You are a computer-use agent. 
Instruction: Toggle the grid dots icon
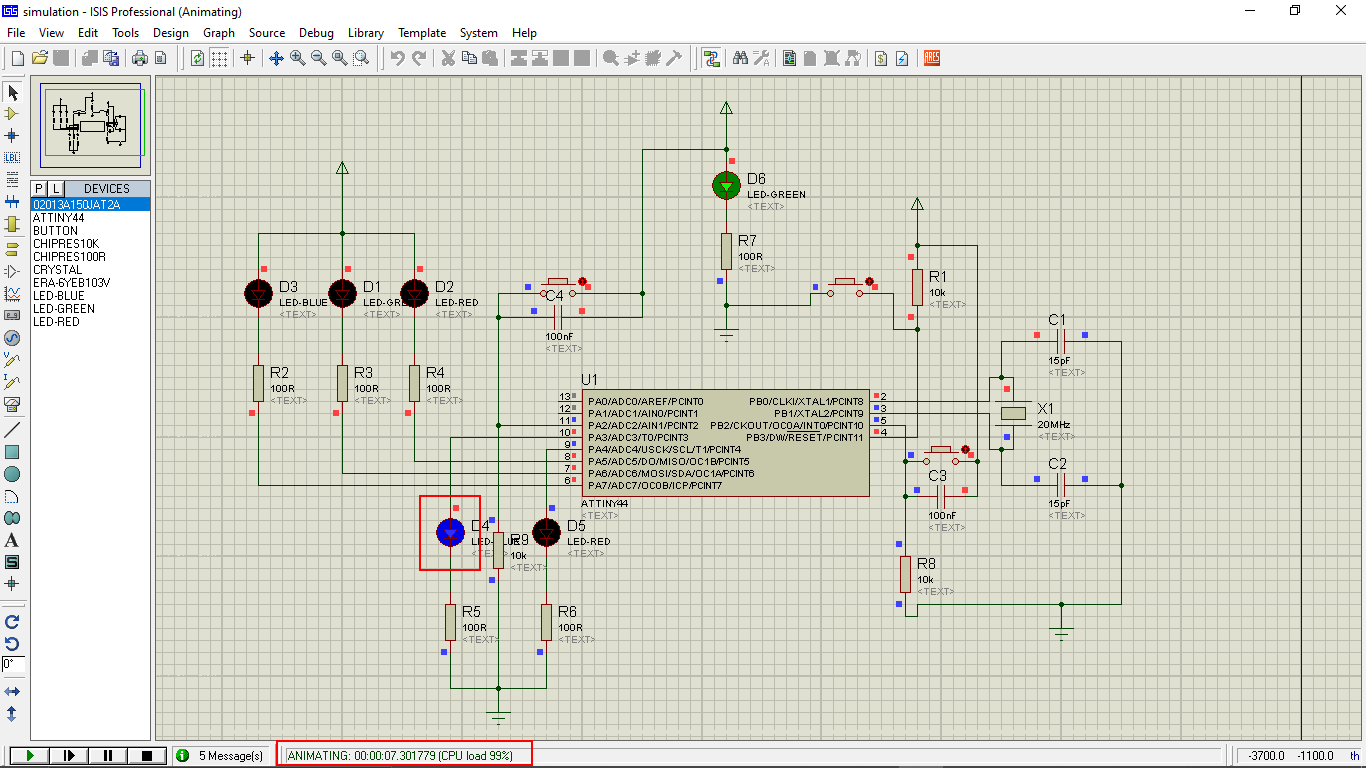point(219,58)
